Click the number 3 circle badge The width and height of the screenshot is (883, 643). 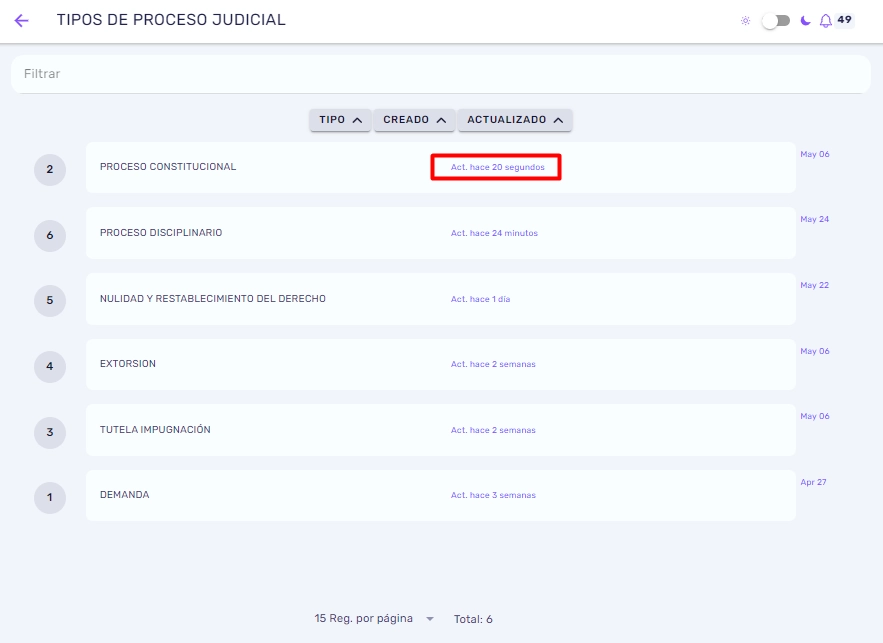click(x=50, y=432)
